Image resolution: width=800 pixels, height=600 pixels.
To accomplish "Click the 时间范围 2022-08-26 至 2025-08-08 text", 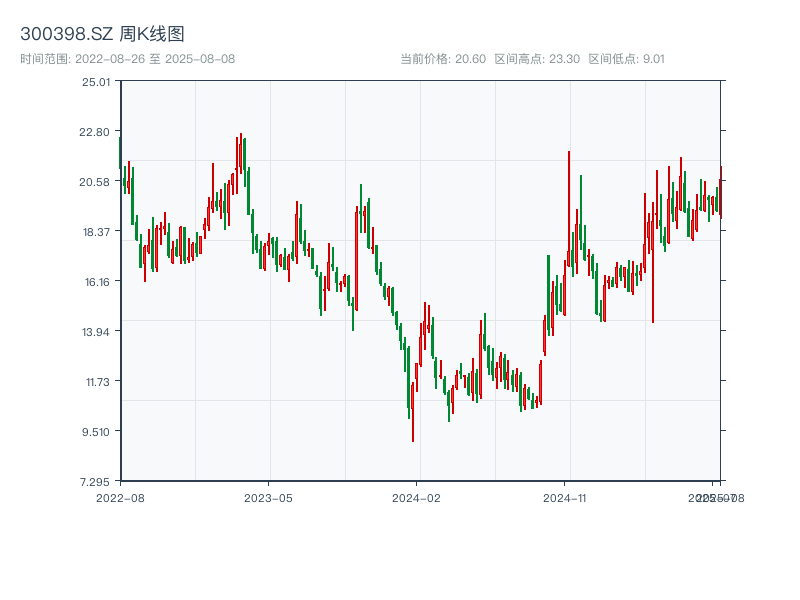I will tap(128, 59).
